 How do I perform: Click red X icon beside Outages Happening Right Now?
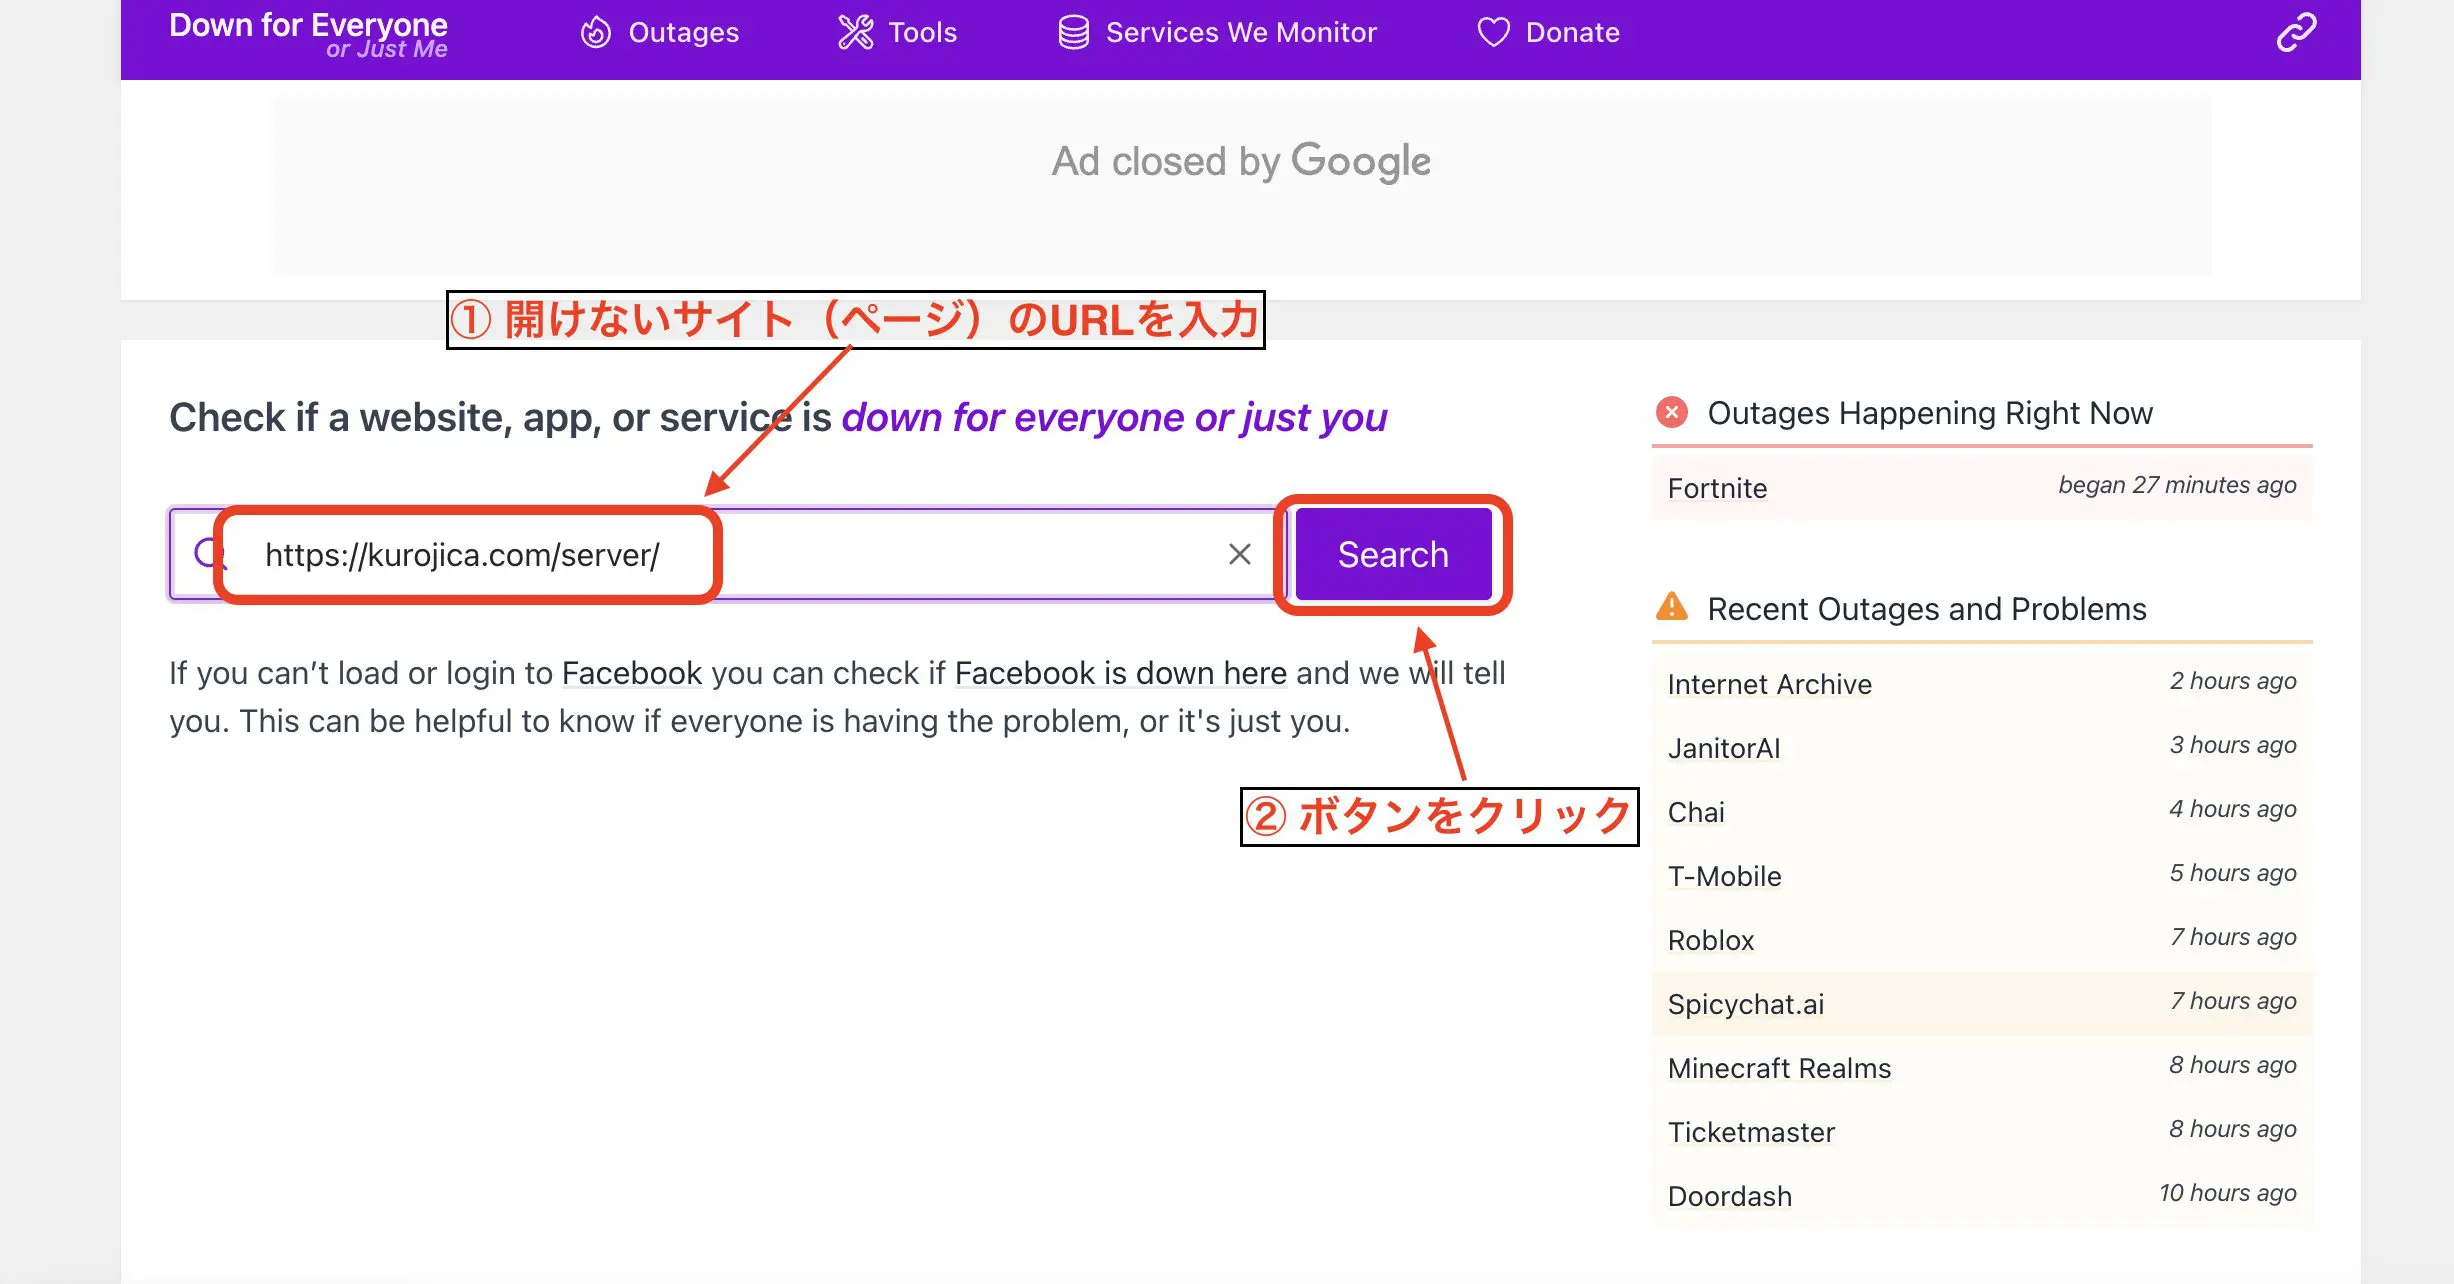pyautogui.click(x=1672, y=412)
